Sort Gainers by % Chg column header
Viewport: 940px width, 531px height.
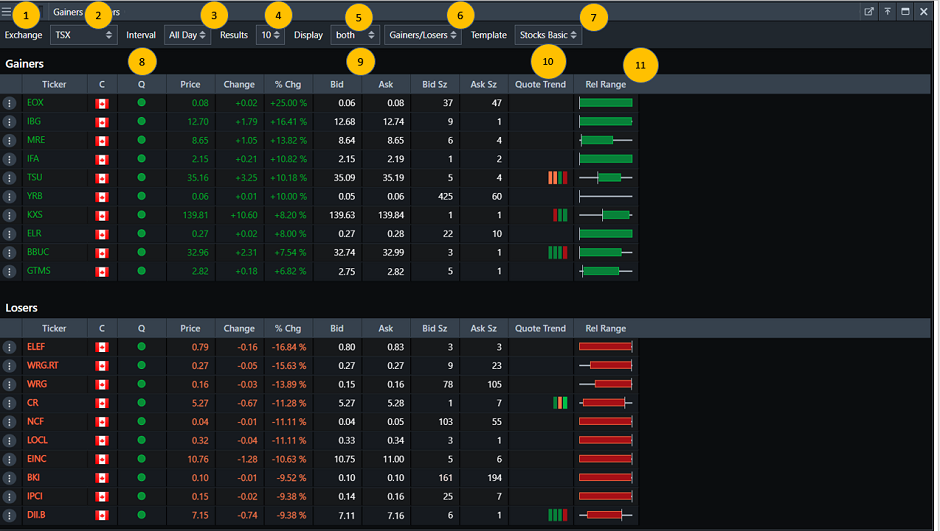pos(288,84)
